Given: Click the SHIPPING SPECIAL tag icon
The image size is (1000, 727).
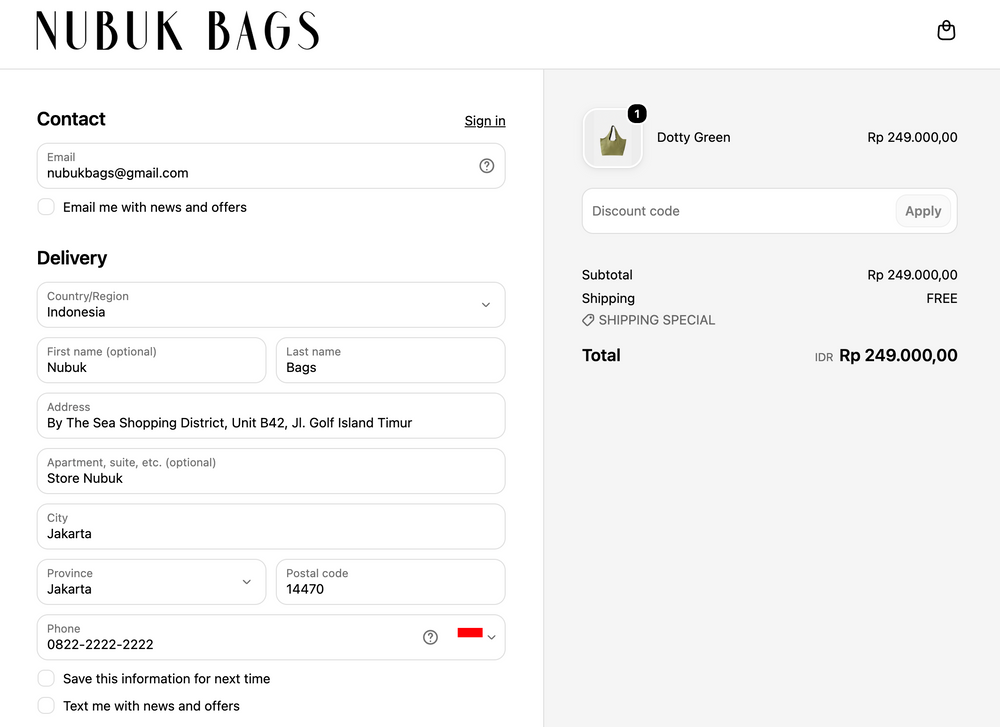Looking at the screenshot, I should tap(588, 320).
